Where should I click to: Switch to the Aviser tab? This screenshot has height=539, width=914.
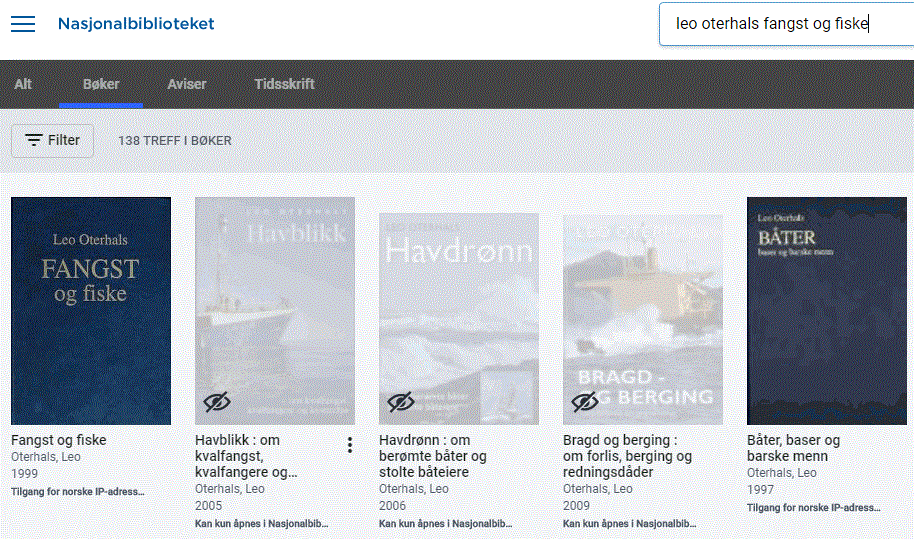click(x=187, y=84)
